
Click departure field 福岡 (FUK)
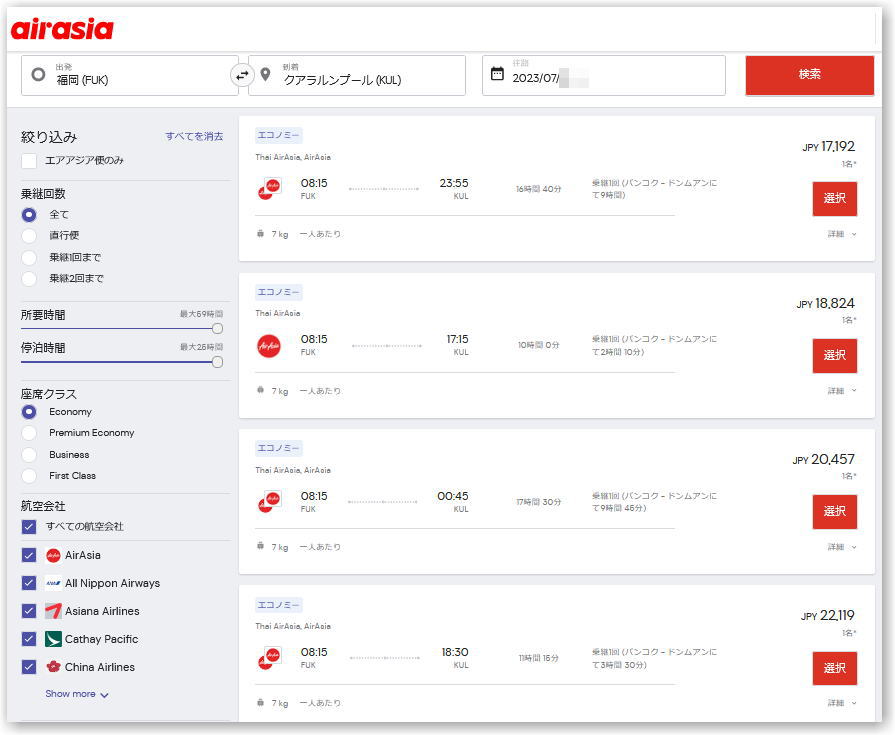pyautogui.click(x=130, y=75)
